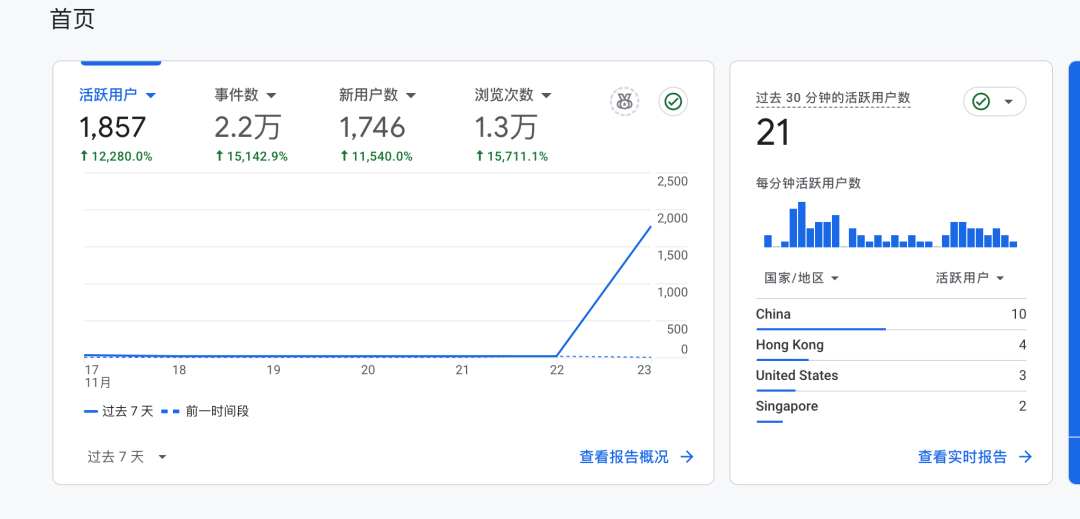Open the 活跃用户 metric dropdown
The height and width of the screenshot is (519, 1080).
point(118,95)
